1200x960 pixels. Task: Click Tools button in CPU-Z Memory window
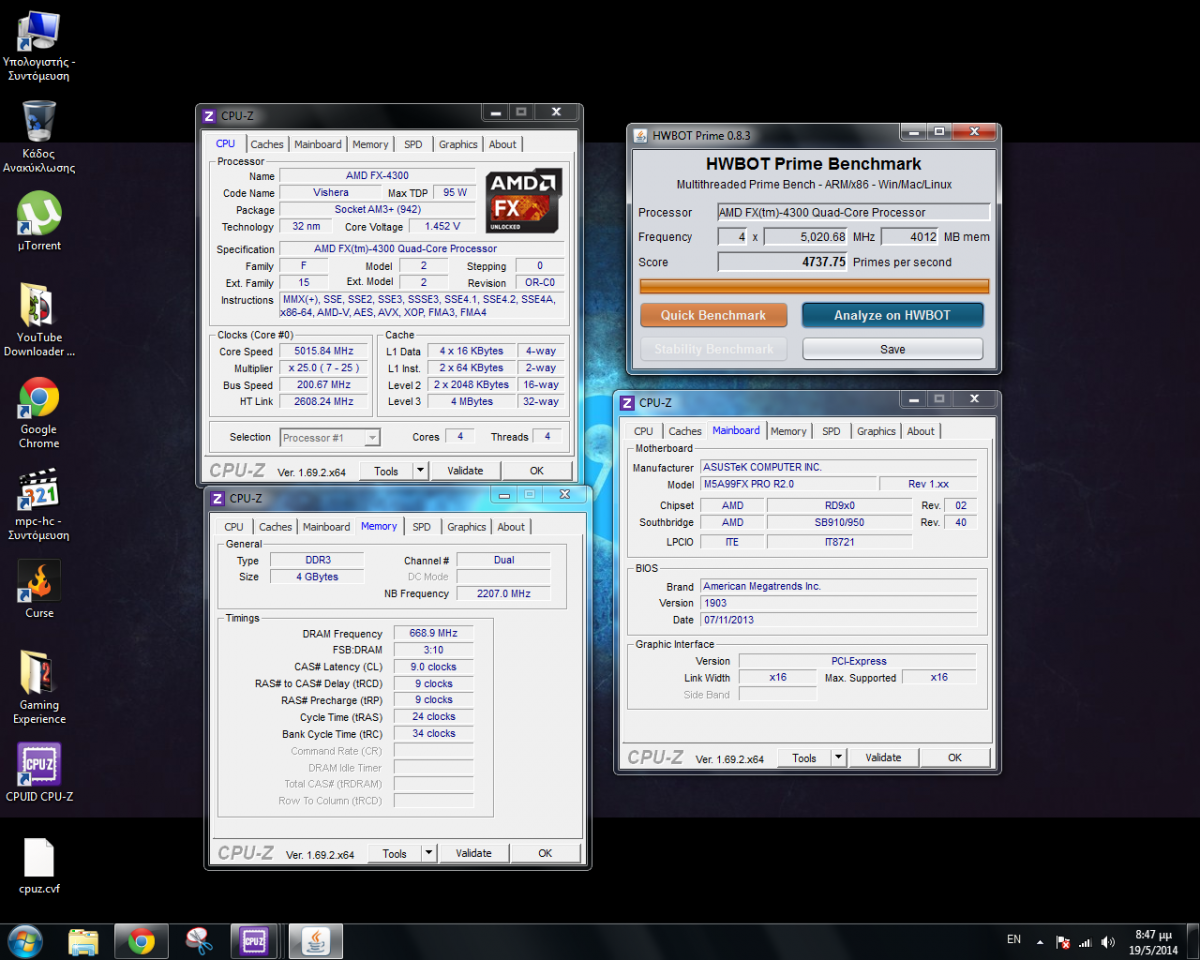coord(395,853)
